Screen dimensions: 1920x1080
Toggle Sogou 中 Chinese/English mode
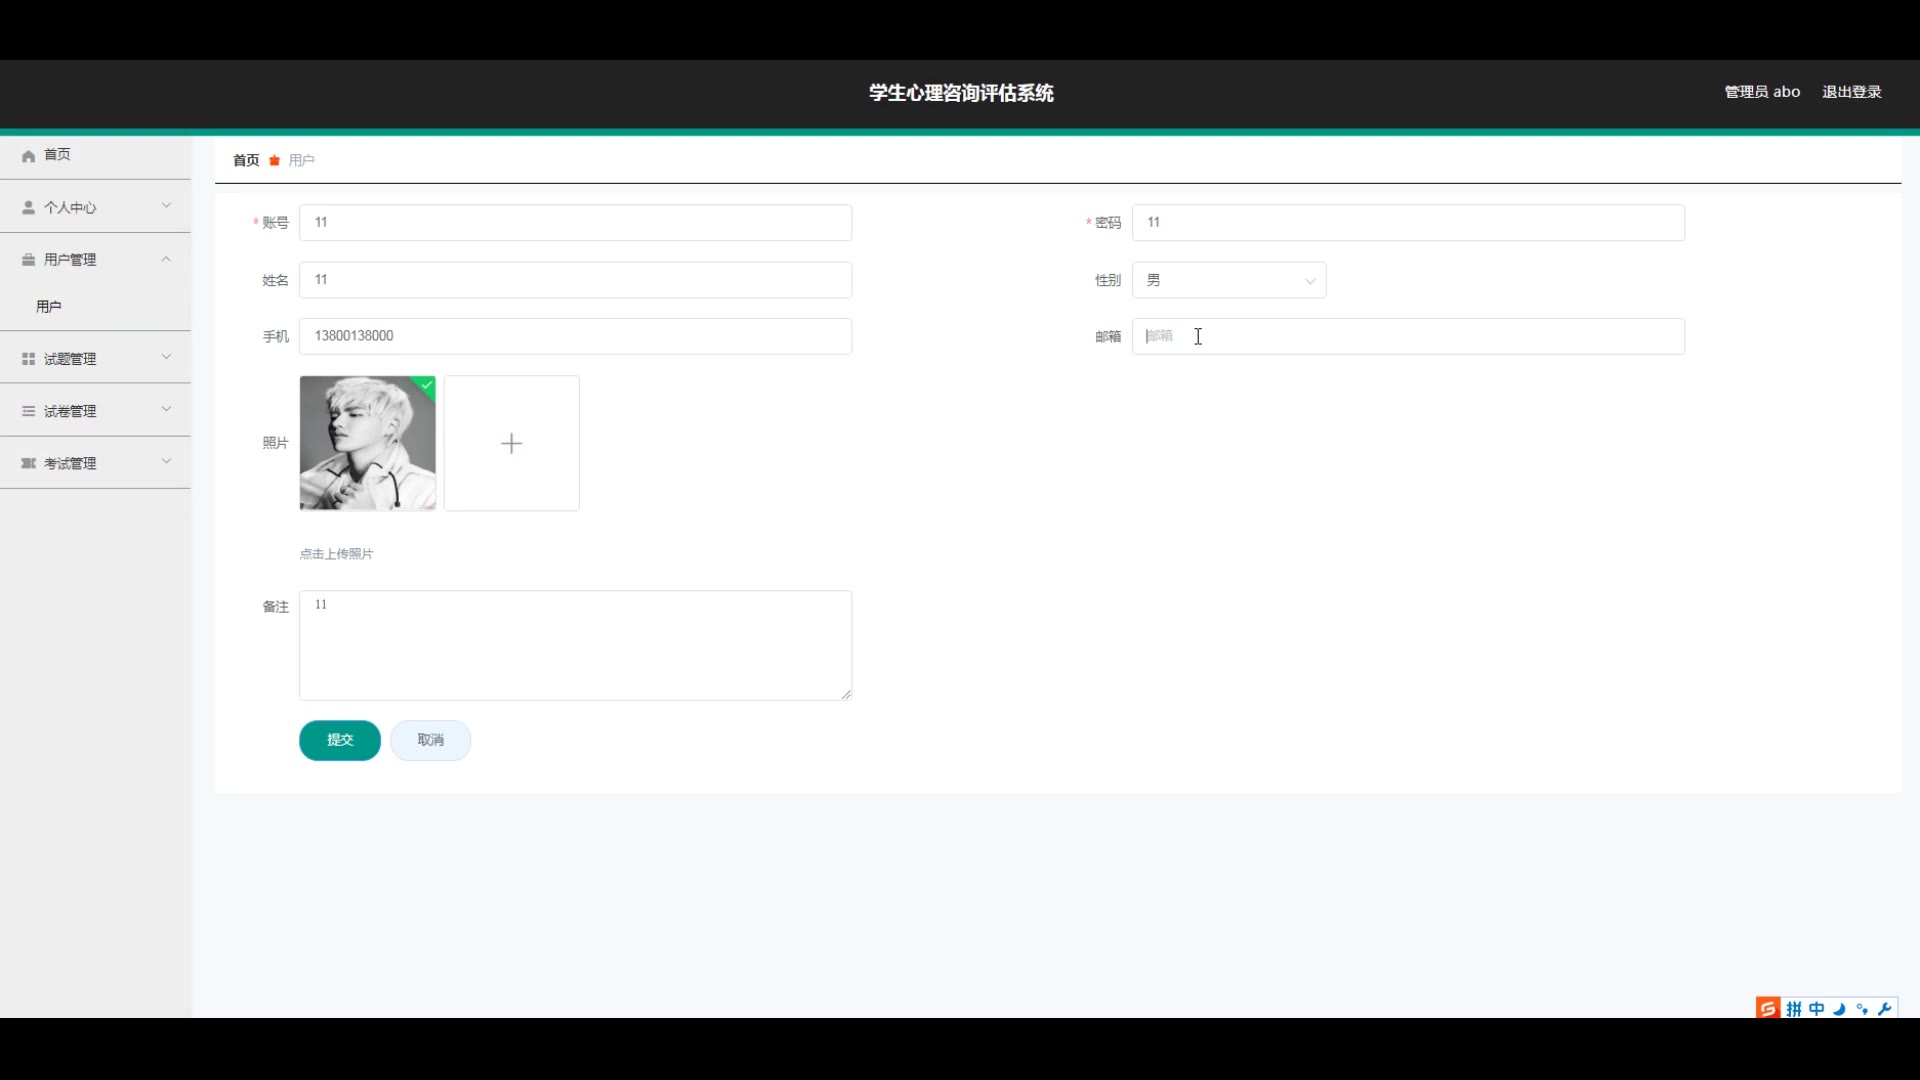coord(1817,1009)
